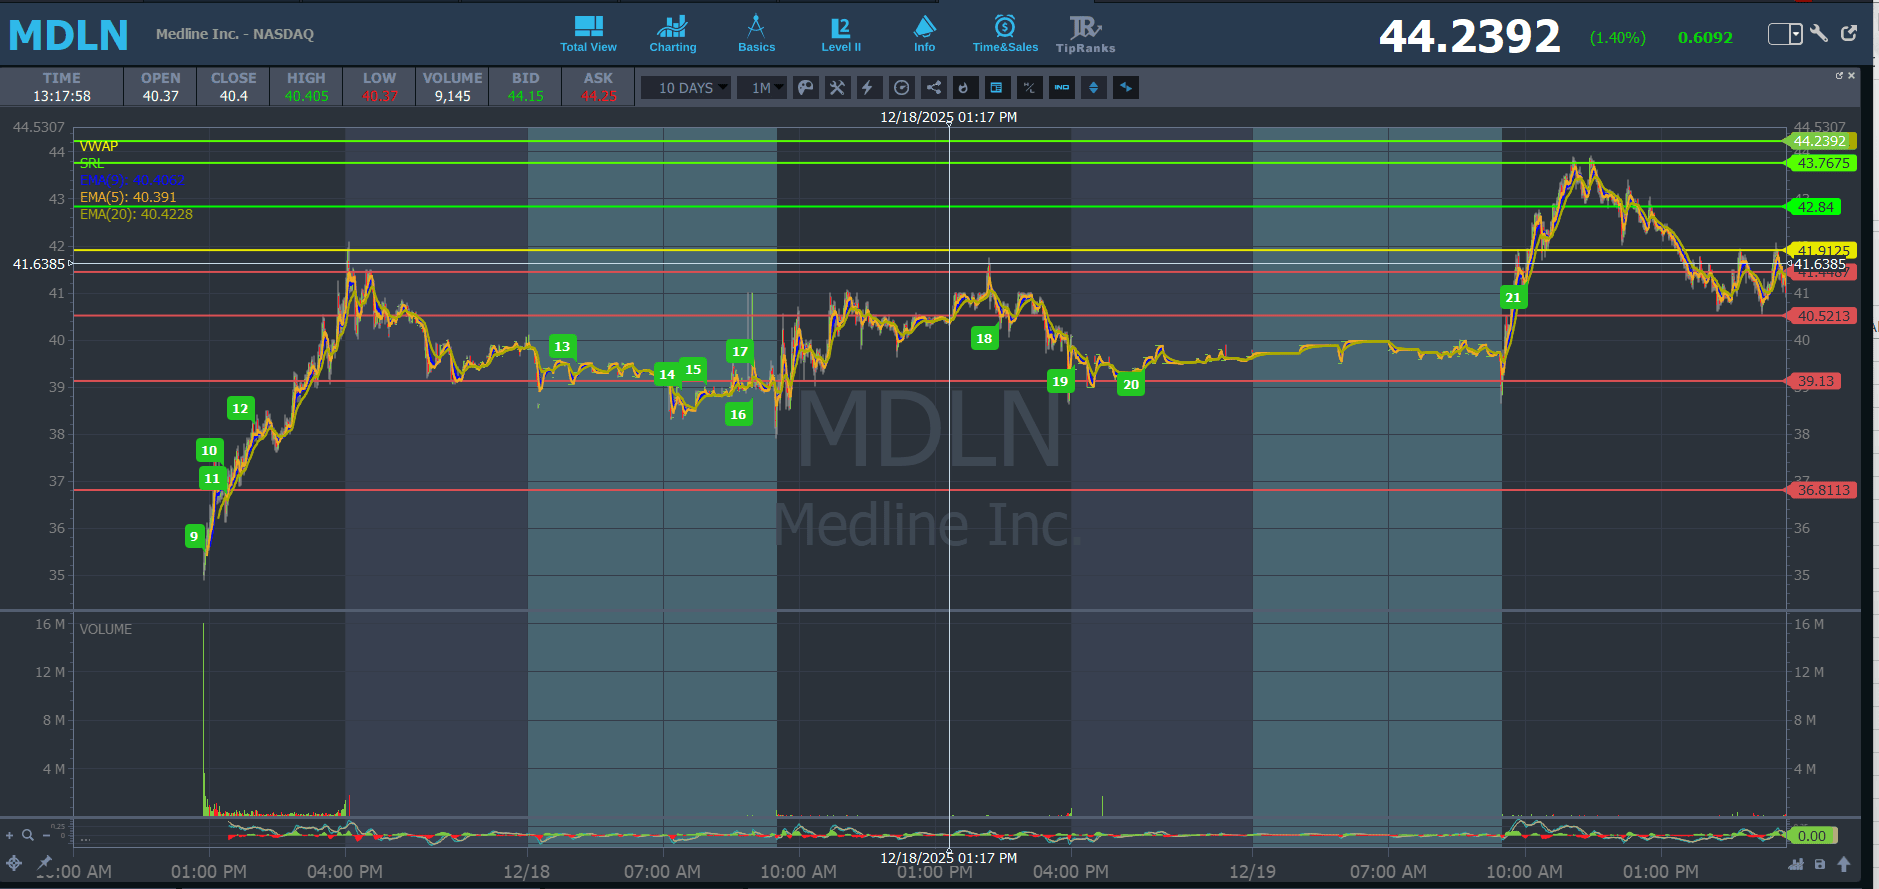Click the share chart icon
The image size is (1879, 889).
point(933,88)
